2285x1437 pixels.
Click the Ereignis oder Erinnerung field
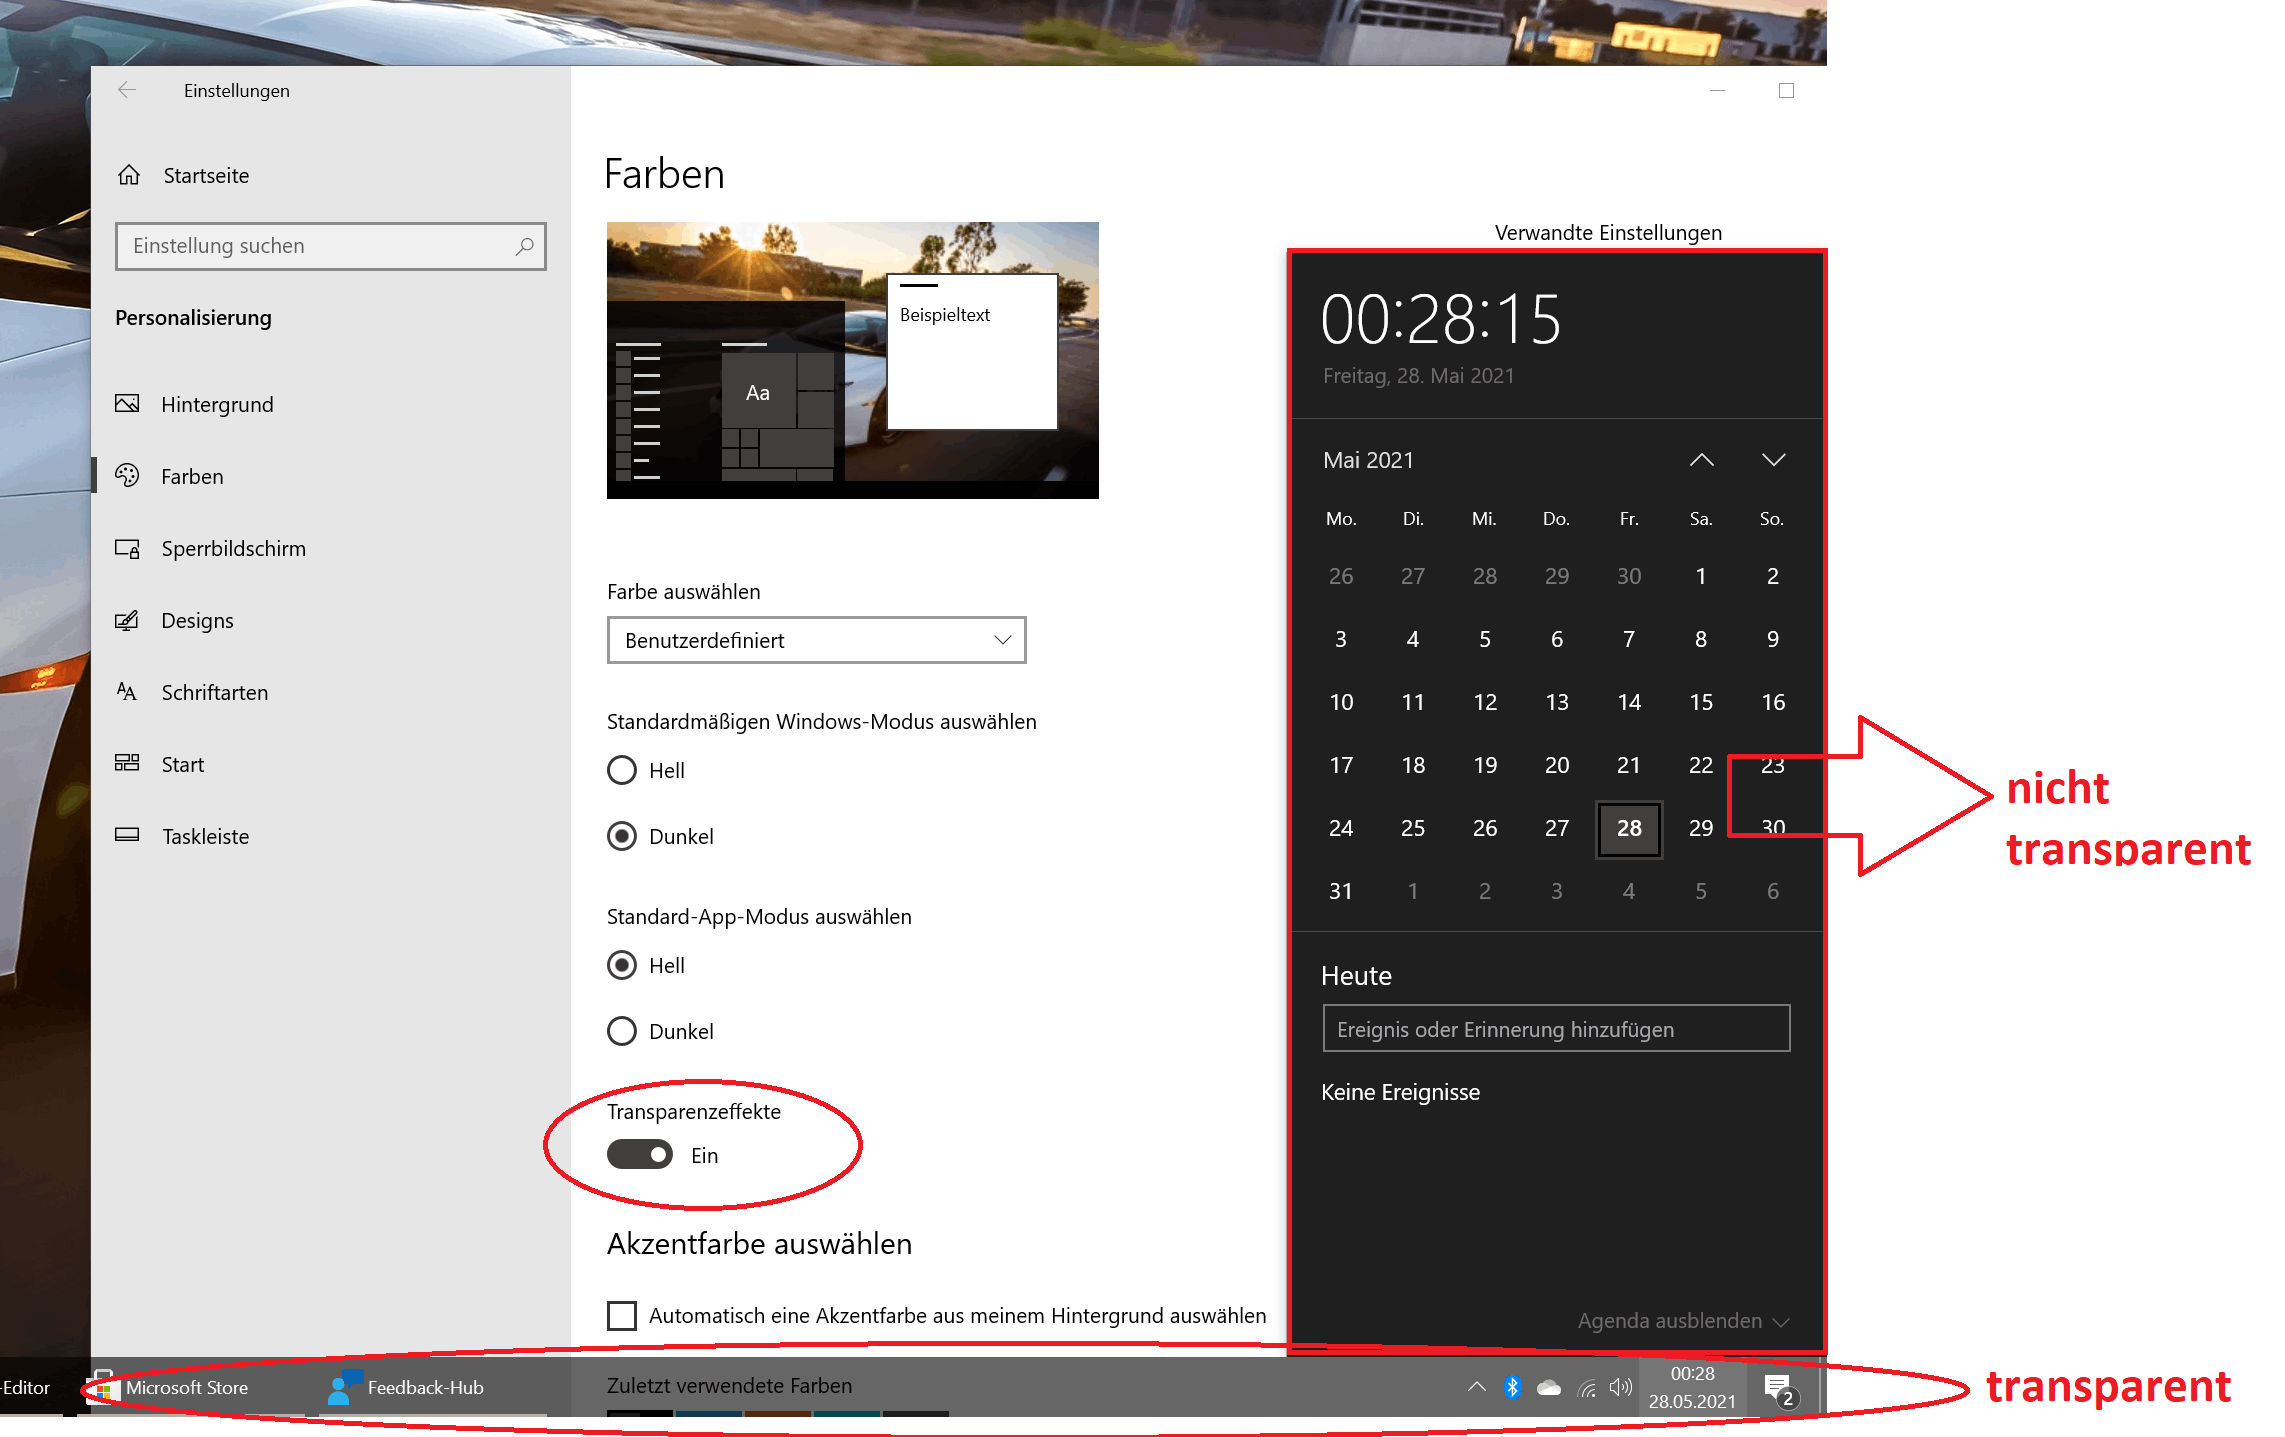pos(1555,1029)
